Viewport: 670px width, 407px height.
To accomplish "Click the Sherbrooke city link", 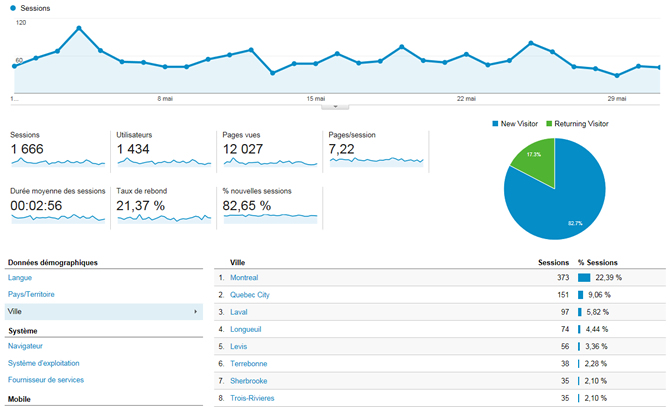I will 248,381.
